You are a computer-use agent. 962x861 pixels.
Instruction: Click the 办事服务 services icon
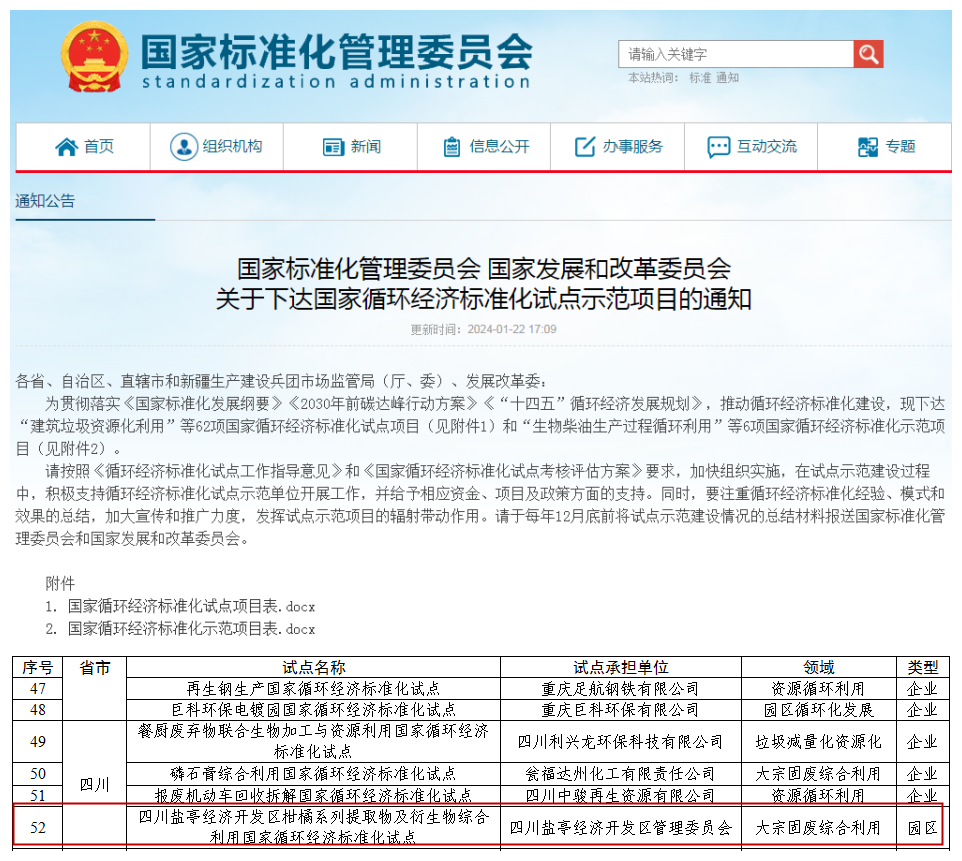[x=586, y=147]
